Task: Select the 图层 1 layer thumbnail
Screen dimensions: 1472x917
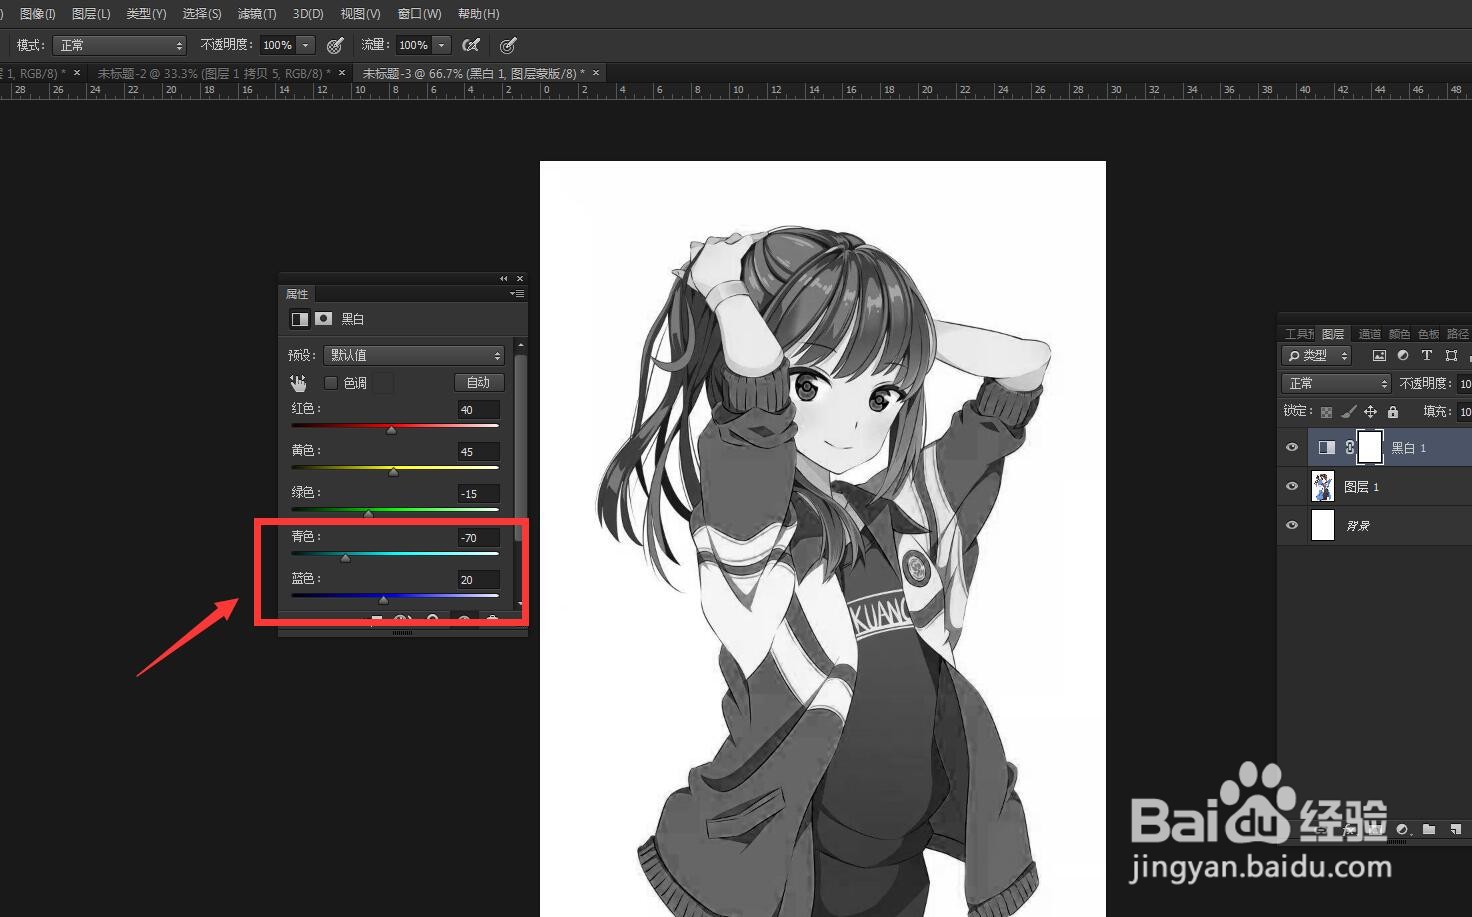Action: click(x=1323, y=486)
